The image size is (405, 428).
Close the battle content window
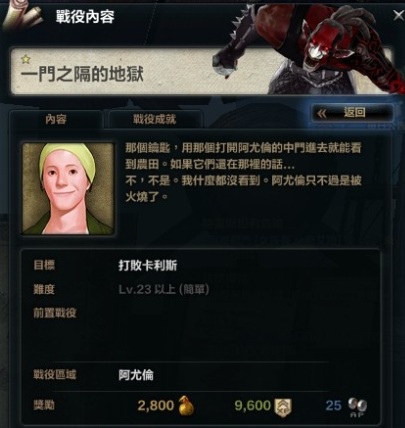coord(398,15)
